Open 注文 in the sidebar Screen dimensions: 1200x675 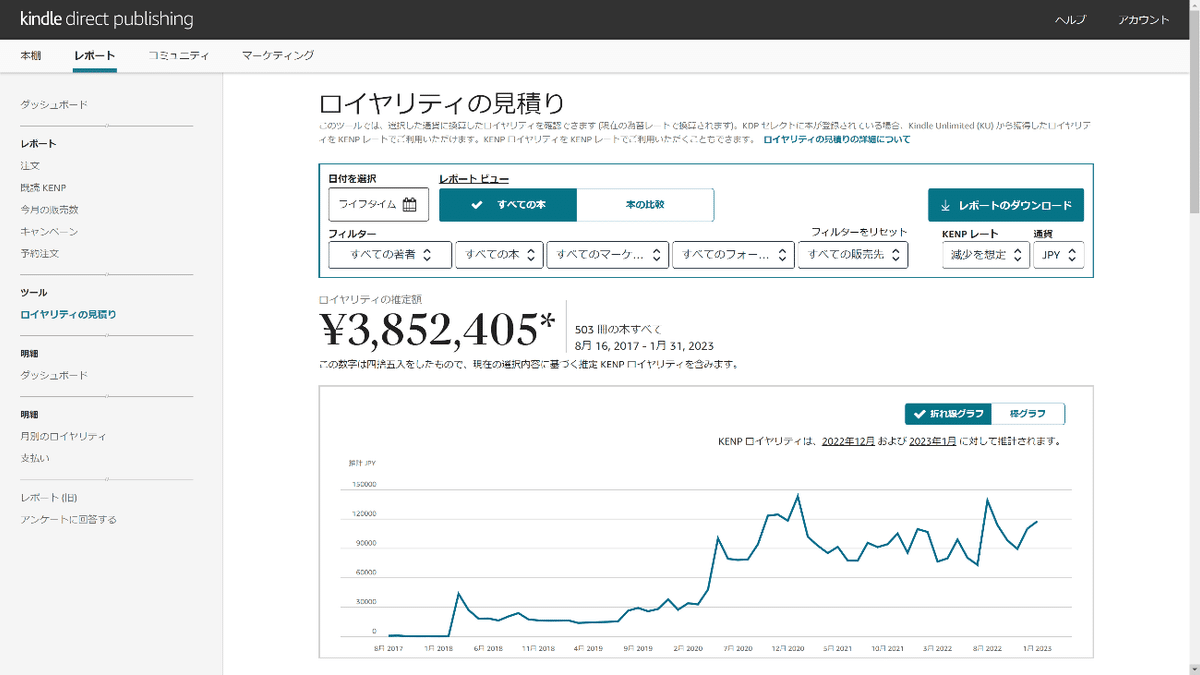point(30,166)
